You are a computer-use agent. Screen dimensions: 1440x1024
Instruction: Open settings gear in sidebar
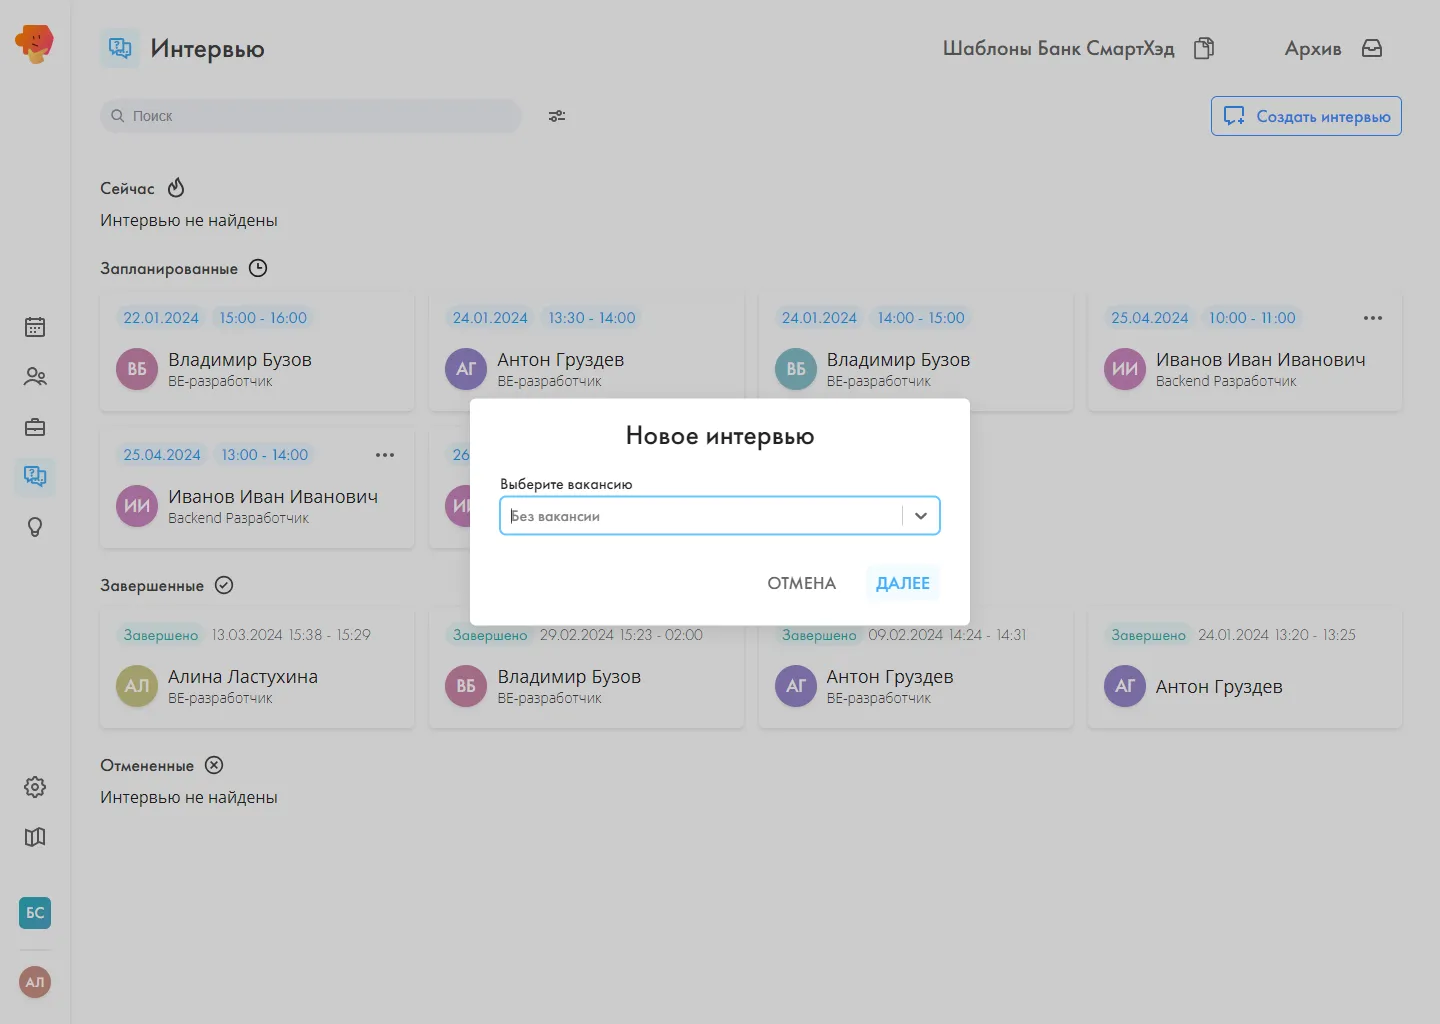click(x=35, y=787)
